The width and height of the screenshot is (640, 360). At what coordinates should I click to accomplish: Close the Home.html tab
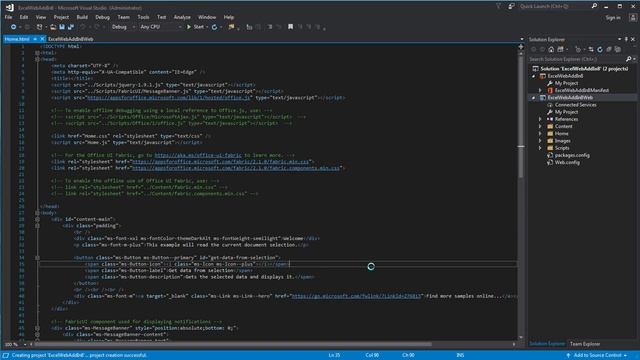click(42, 39)
